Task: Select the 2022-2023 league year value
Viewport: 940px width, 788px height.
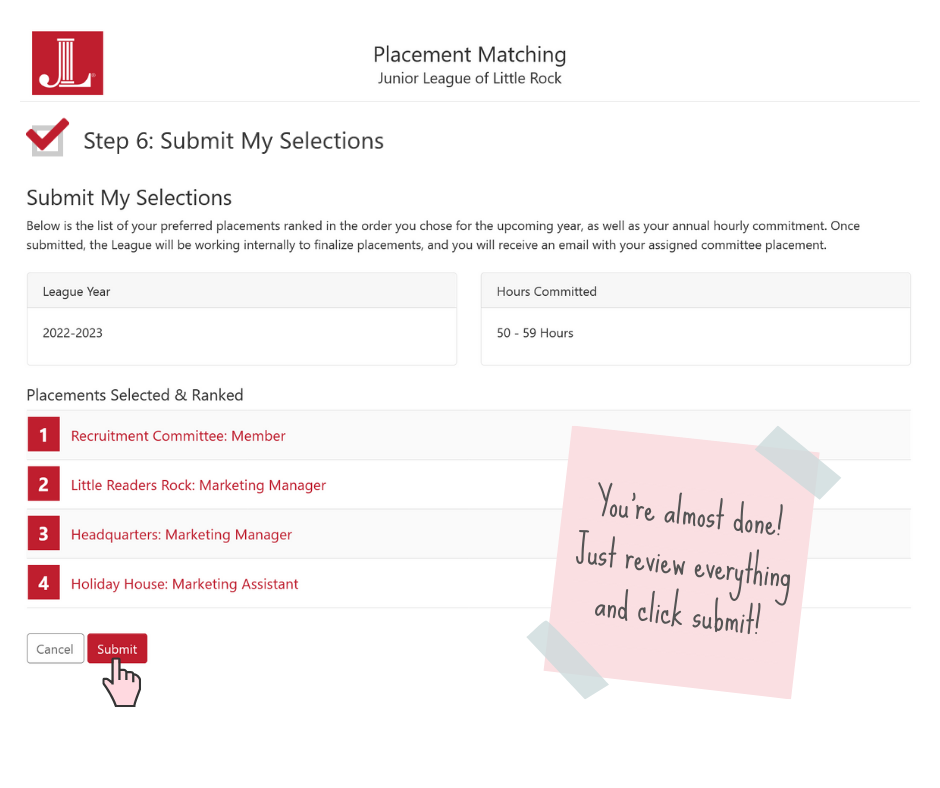Action: 73,333
